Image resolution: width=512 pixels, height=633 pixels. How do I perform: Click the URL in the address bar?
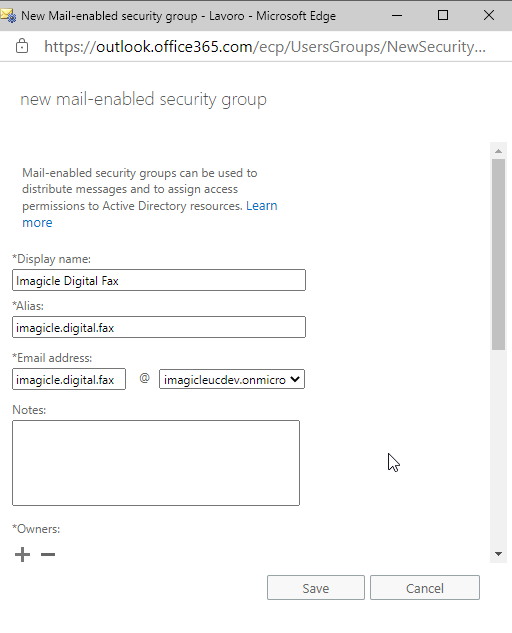pos(264,47)
